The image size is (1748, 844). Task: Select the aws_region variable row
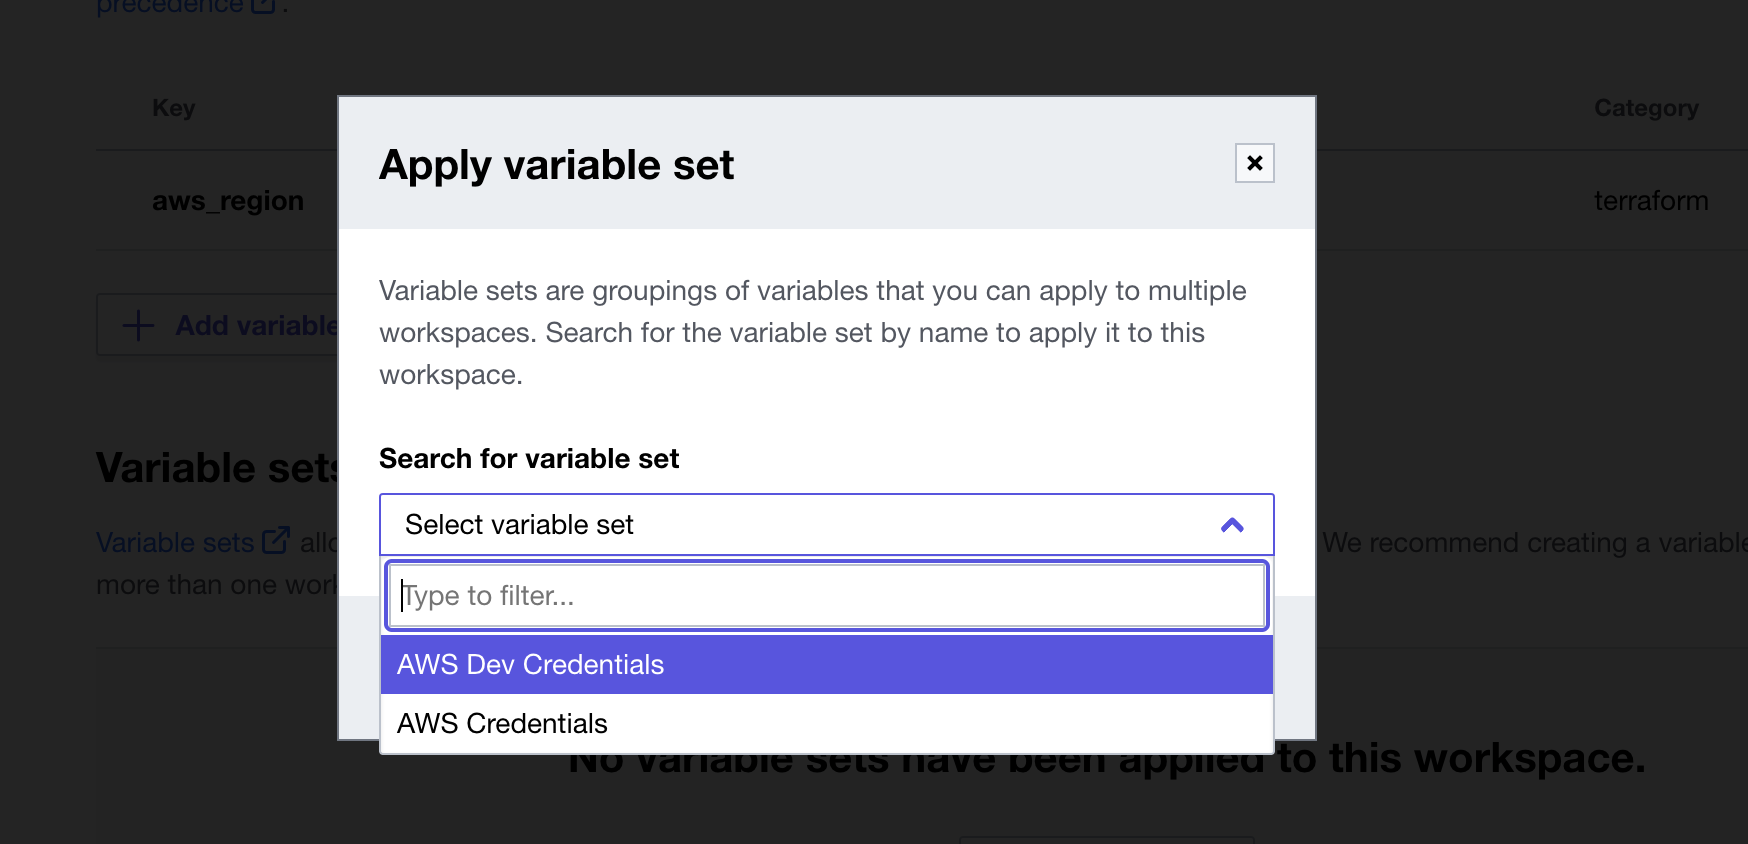(228, 201)
